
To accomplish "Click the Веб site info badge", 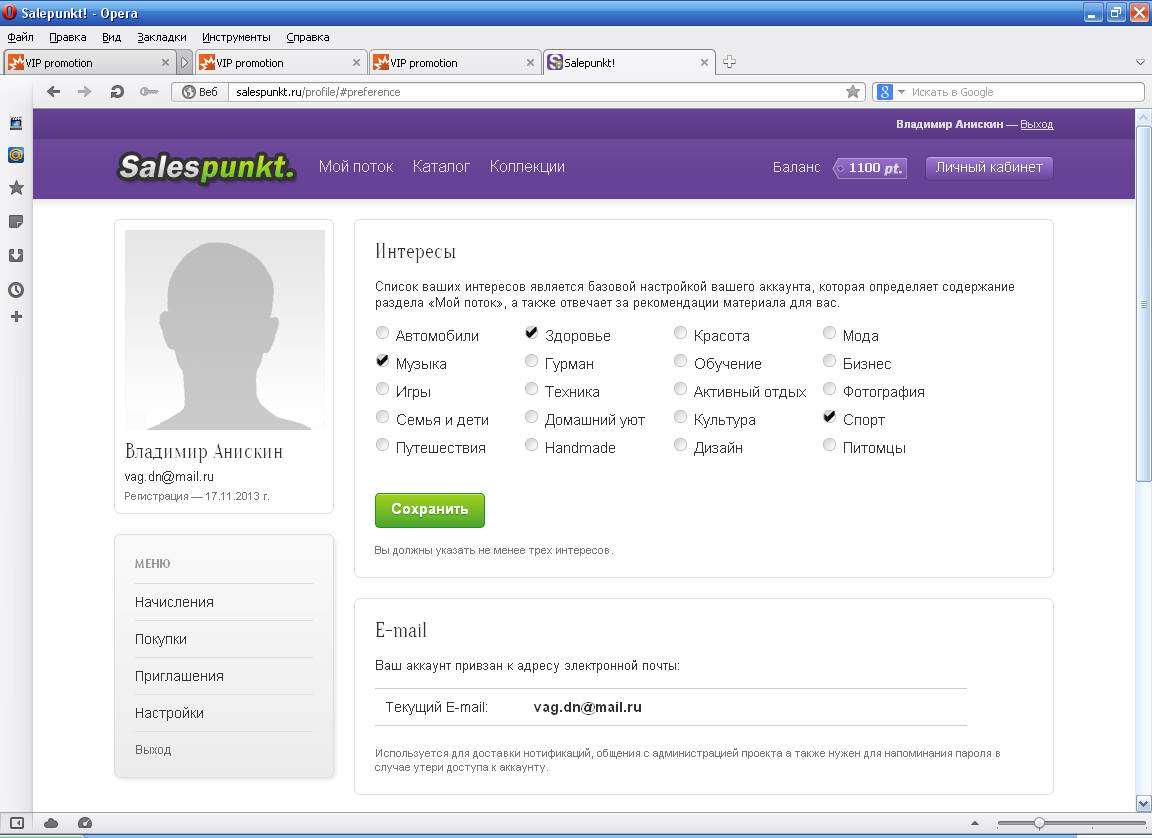I will (x=201, y=92).
